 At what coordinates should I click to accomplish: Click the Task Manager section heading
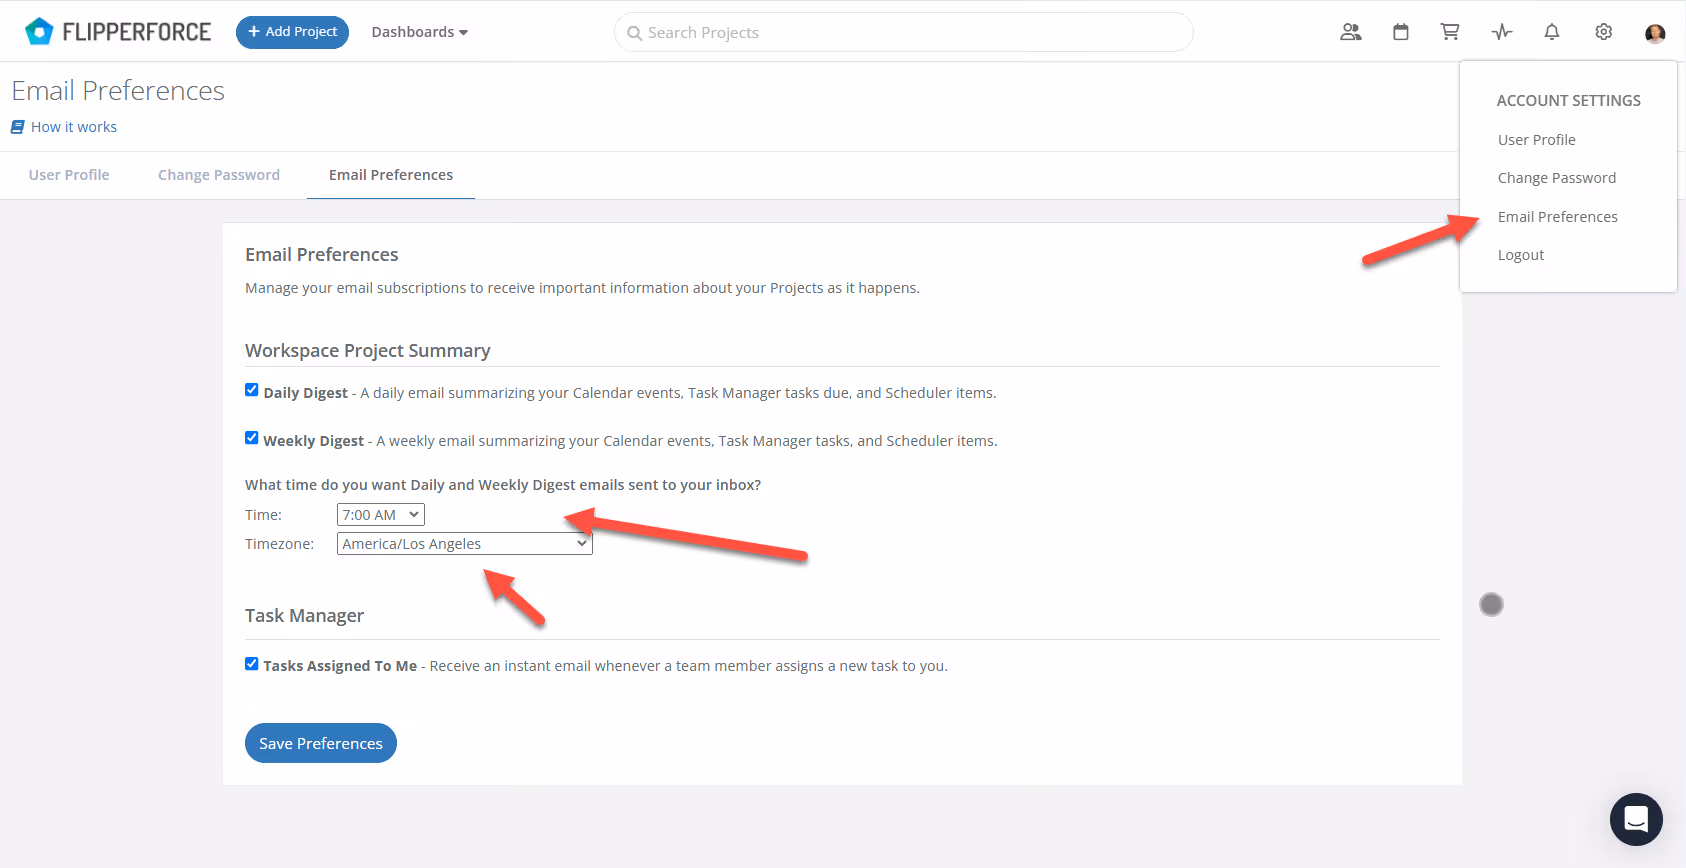pos(305,616)
